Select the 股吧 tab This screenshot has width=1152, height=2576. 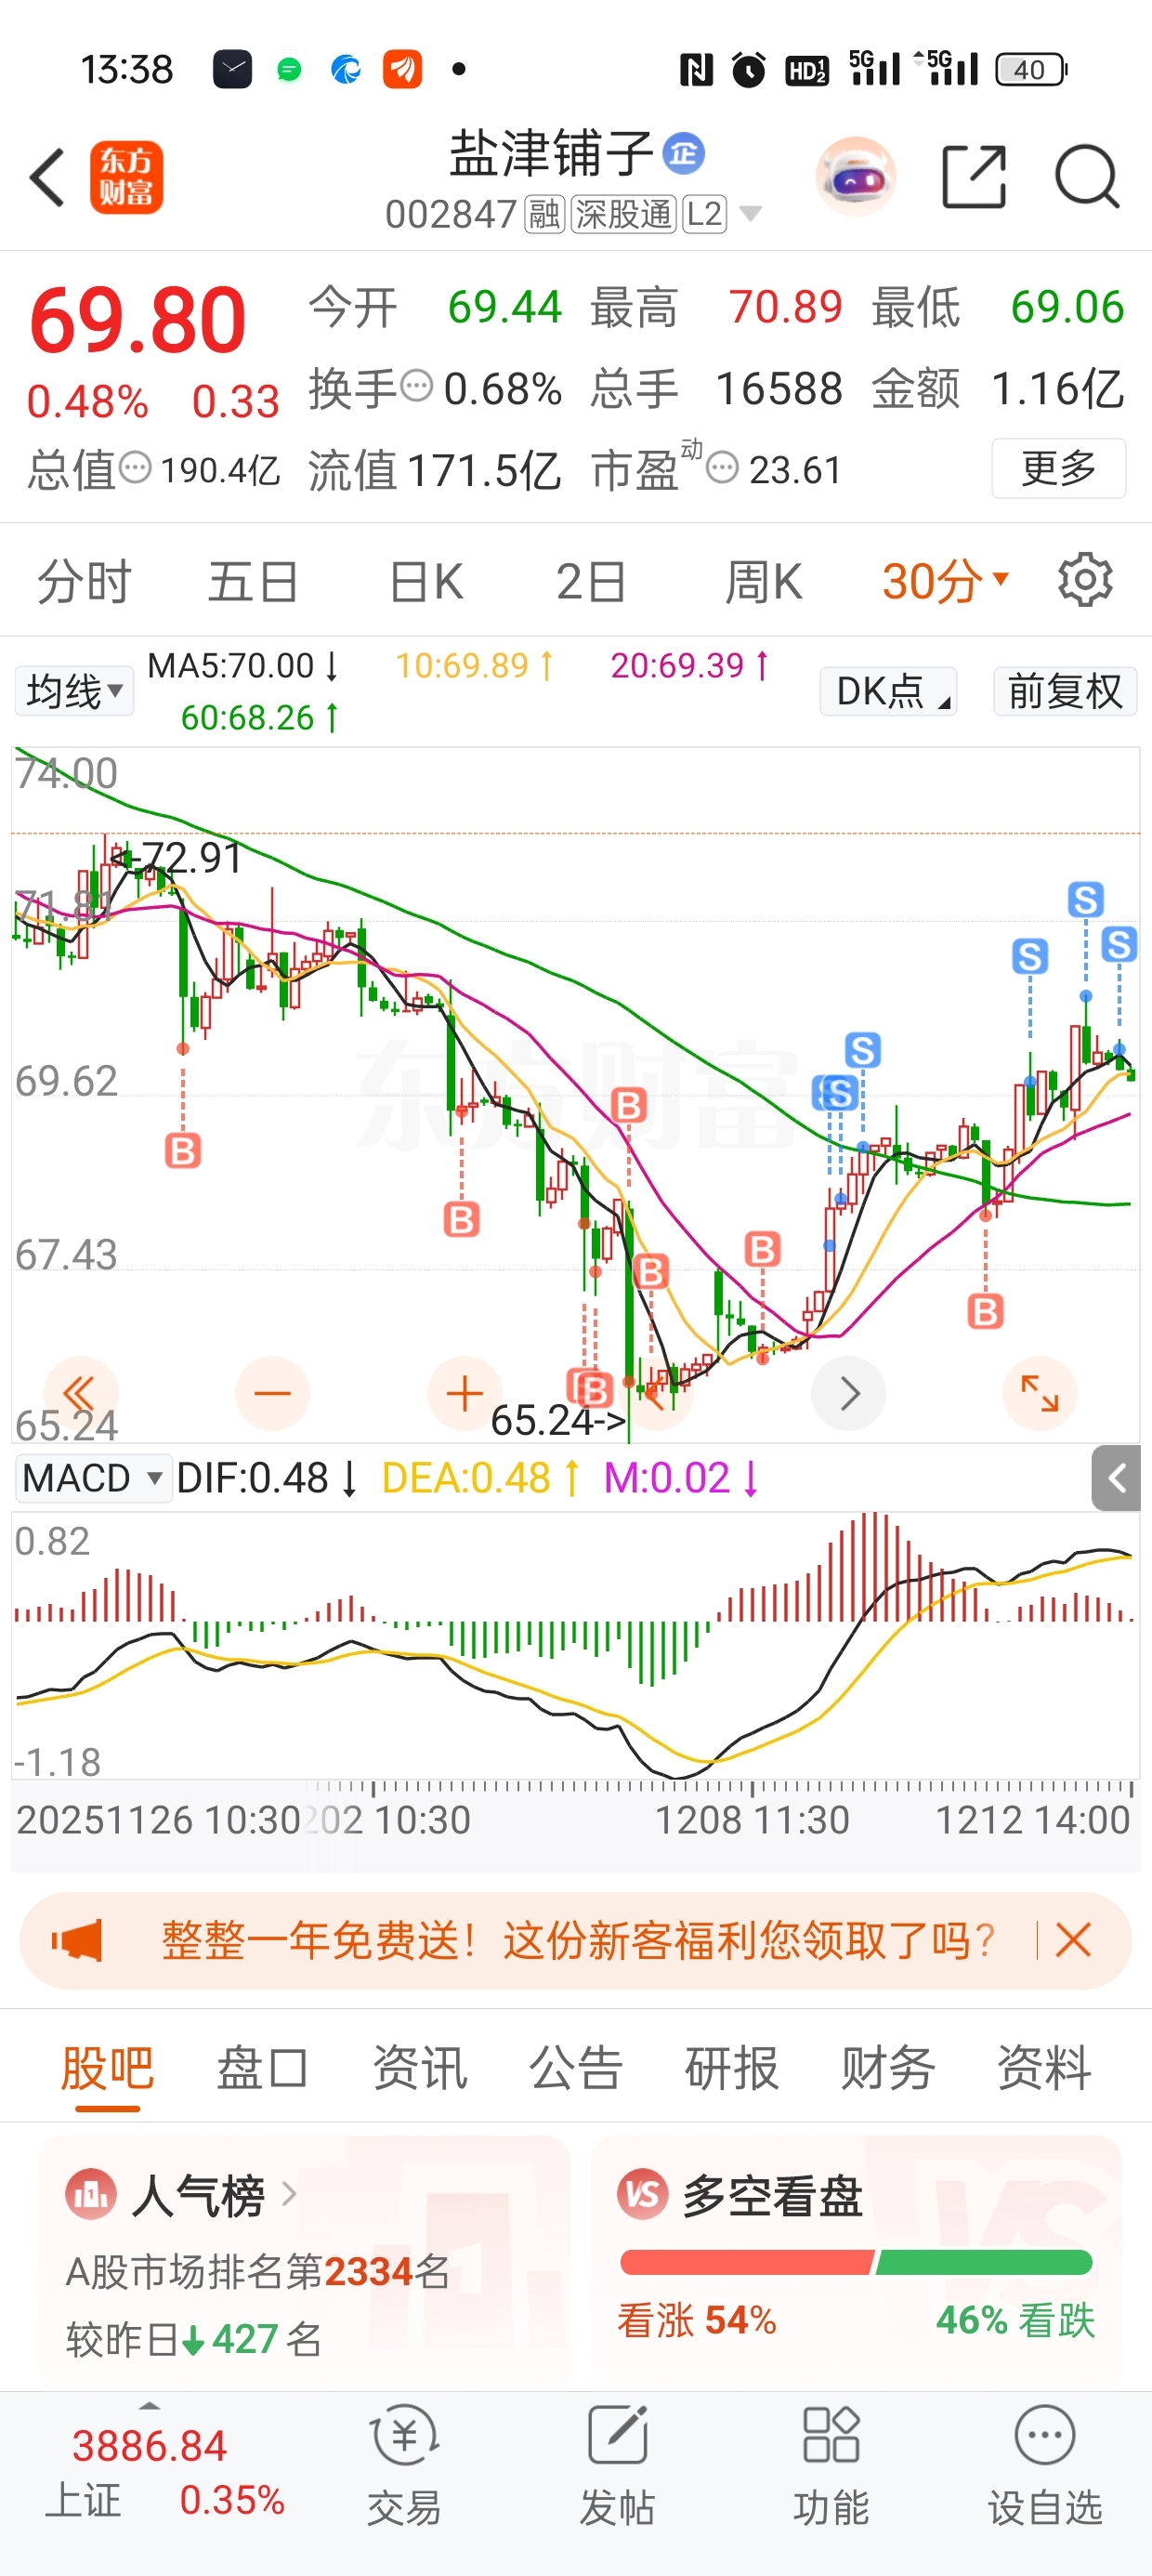pos(107,2068)
